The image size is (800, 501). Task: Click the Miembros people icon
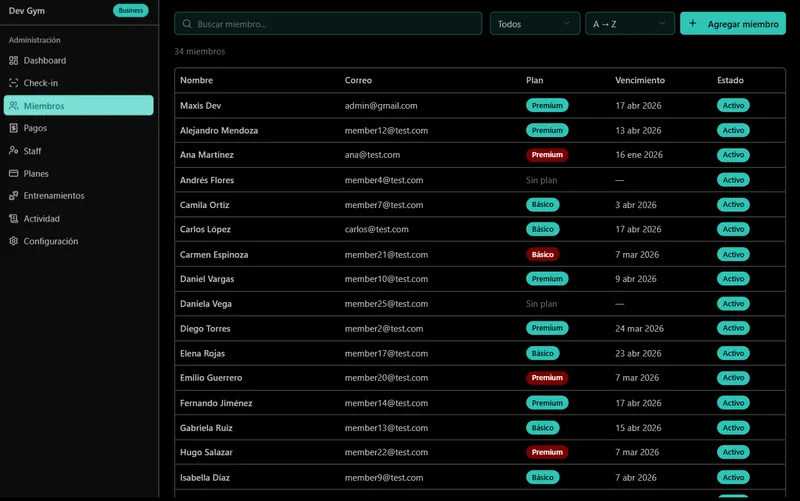pyautogui.click(x=14, y=106)
